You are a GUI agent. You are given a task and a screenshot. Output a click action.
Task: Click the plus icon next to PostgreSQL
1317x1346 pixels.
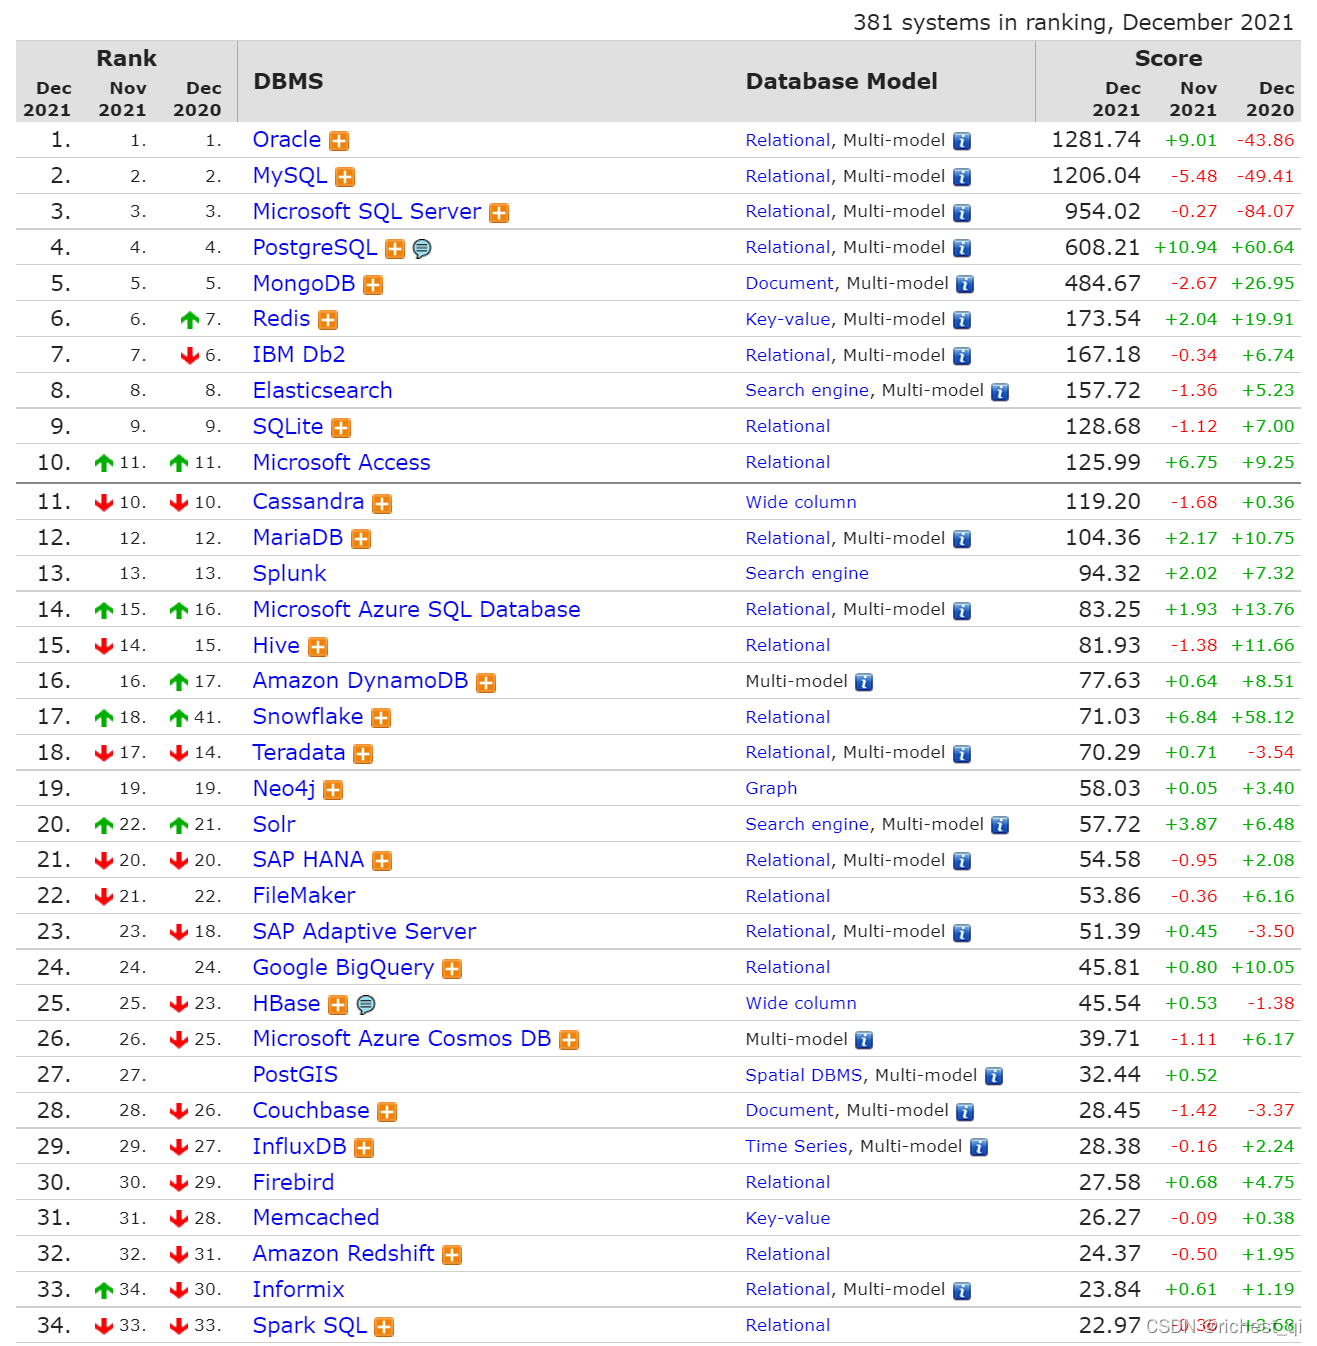395,249
